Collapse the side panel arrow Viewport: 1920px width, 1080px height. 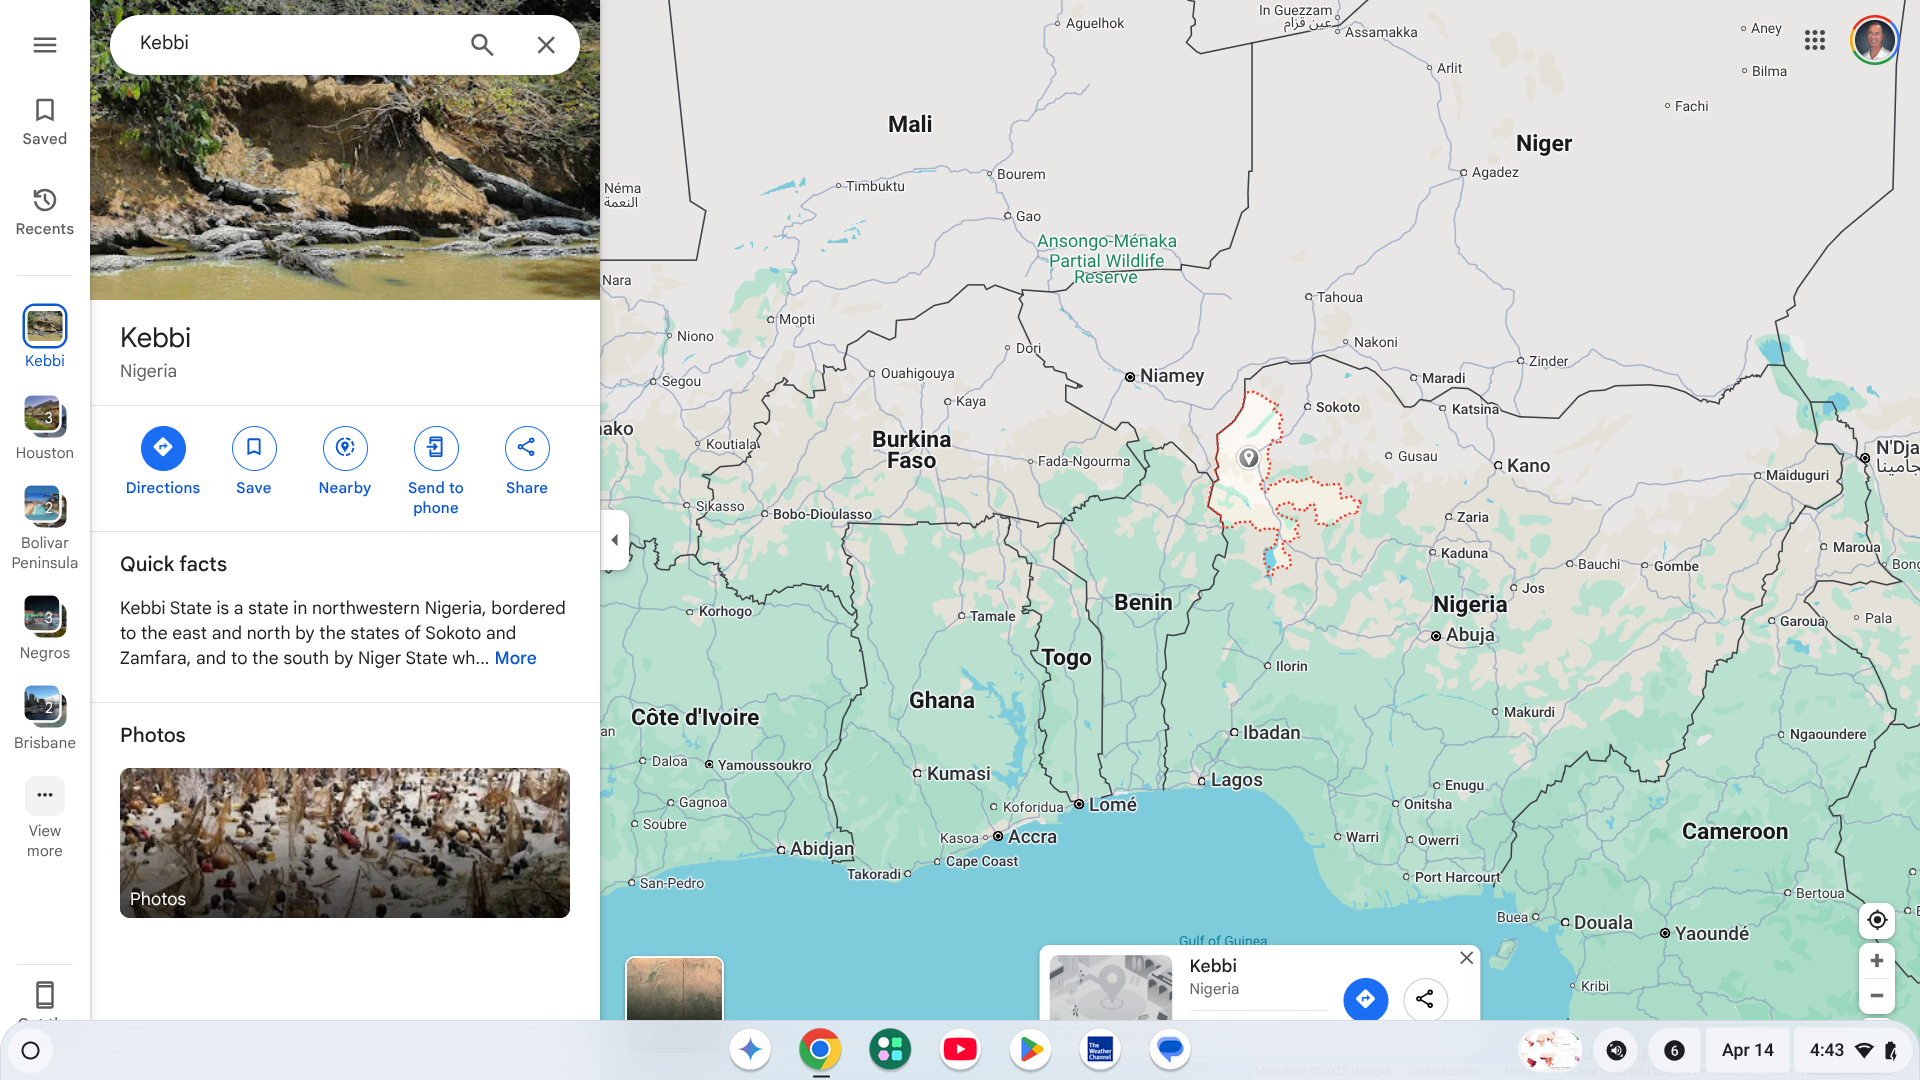pos(615,540)
